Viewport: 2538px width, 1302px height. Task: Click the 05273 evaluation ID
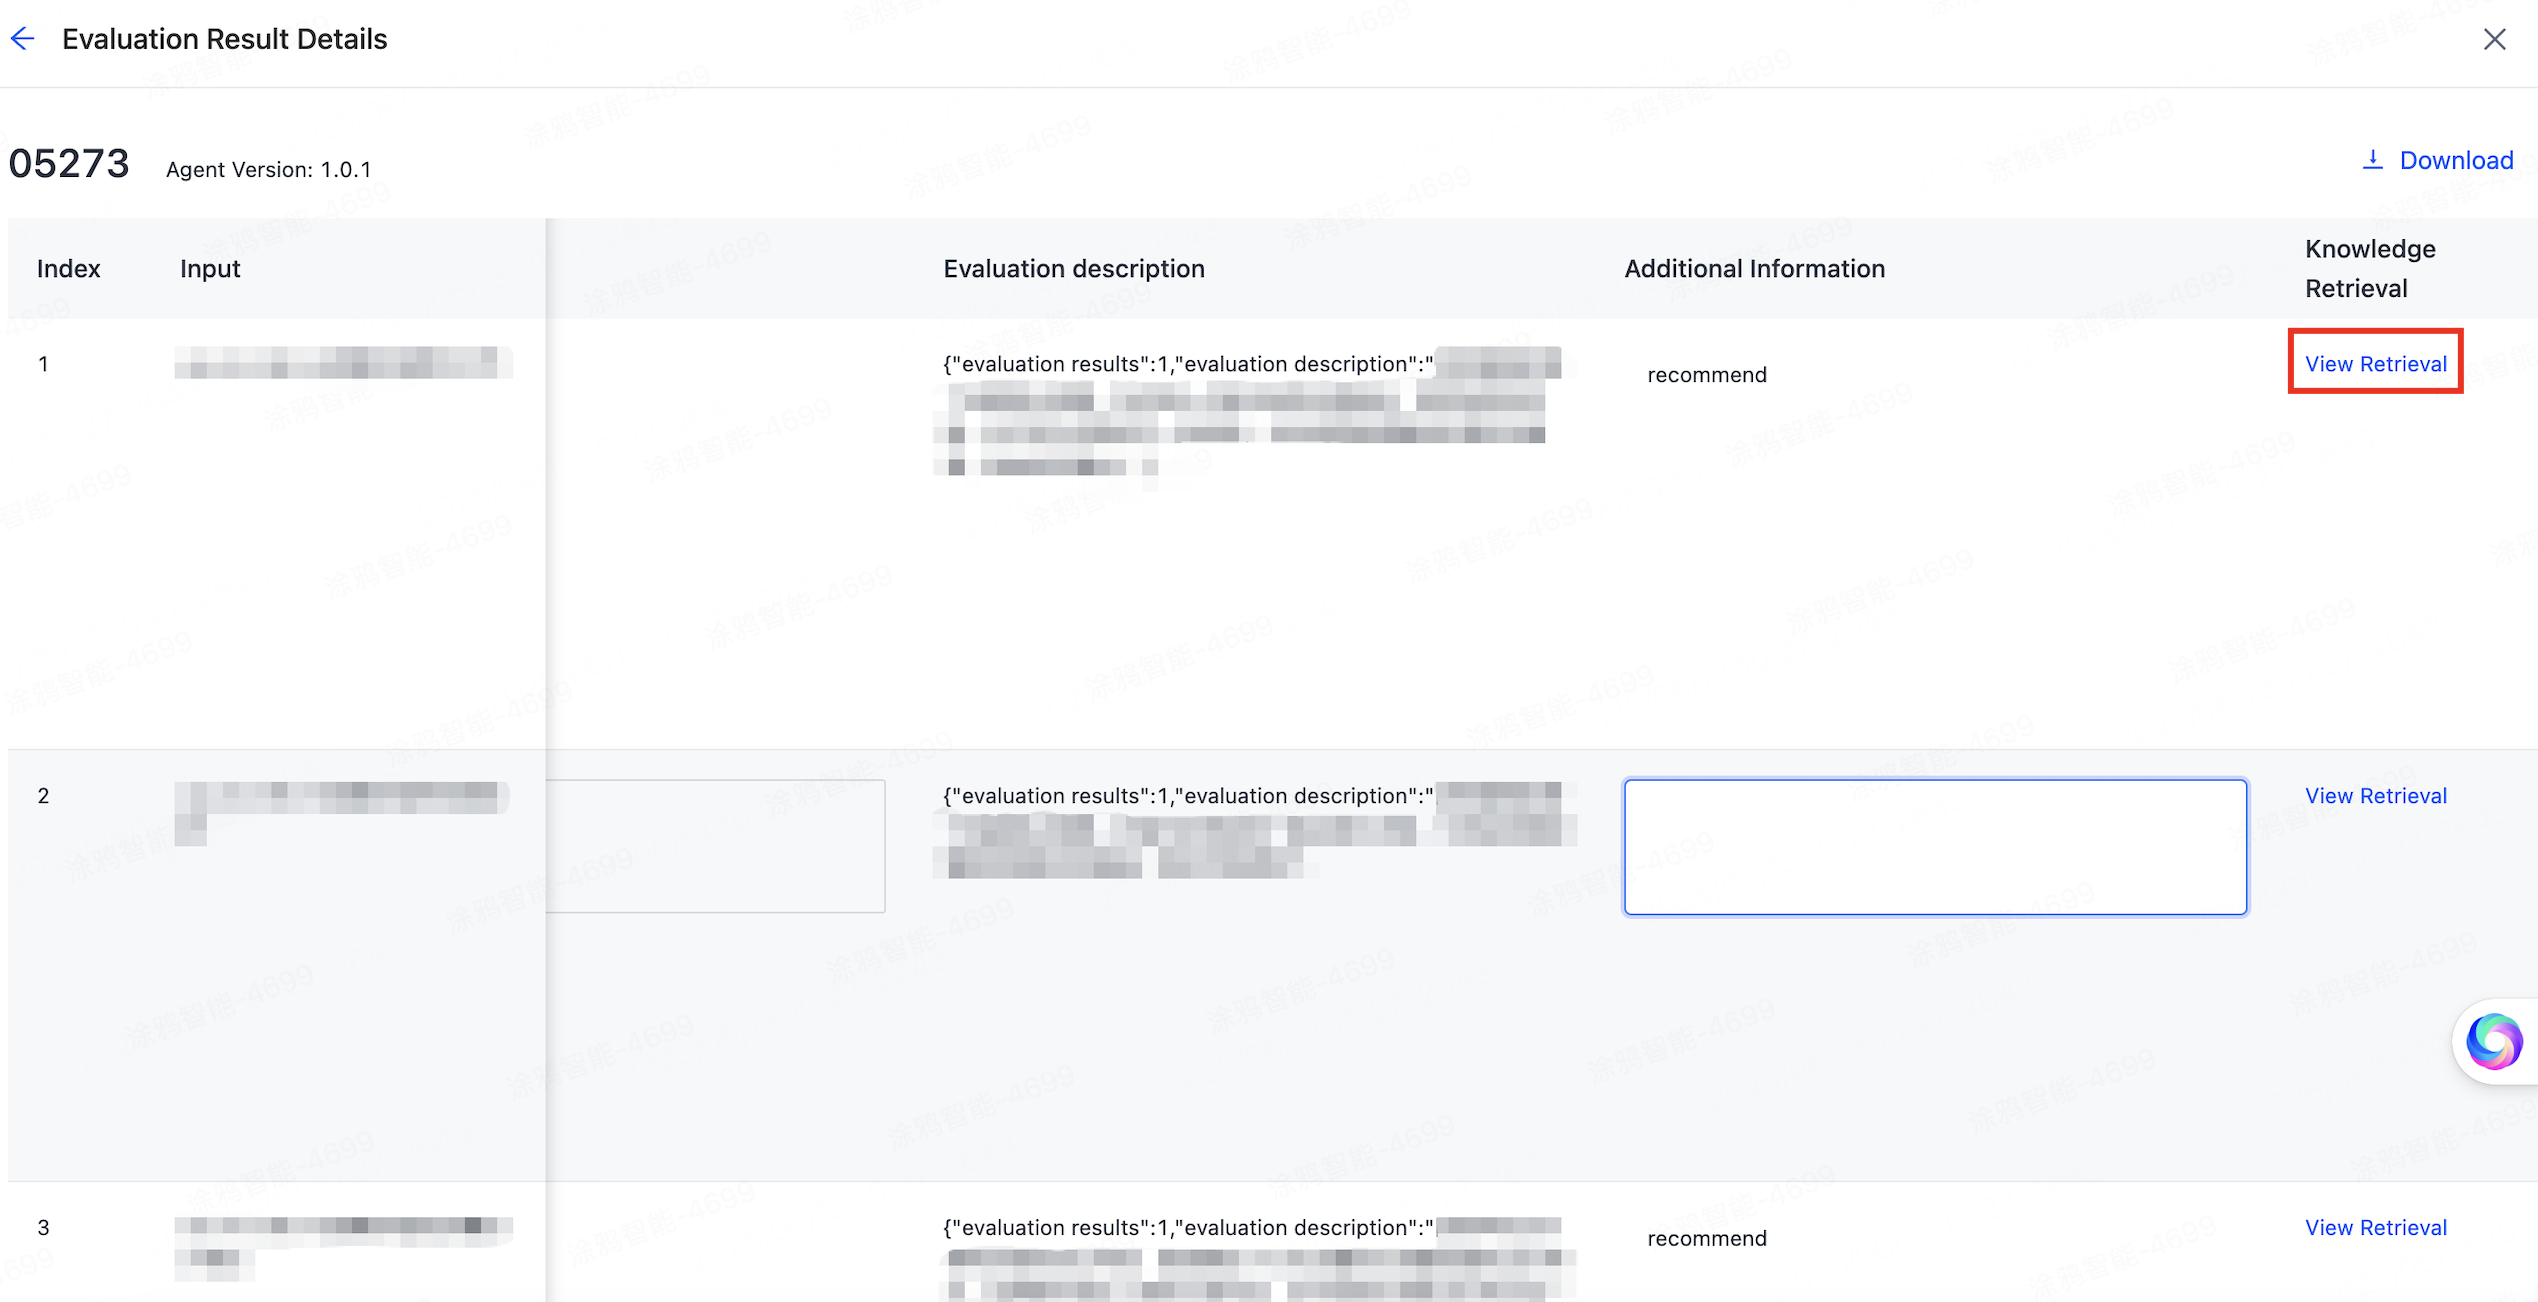[x=69, y=163]
